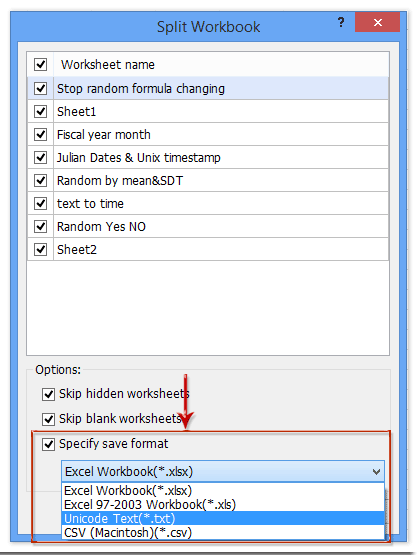Toggle Random Yes NO checkbox
This screenshot has width=420, height=555.
pos(41,226)
